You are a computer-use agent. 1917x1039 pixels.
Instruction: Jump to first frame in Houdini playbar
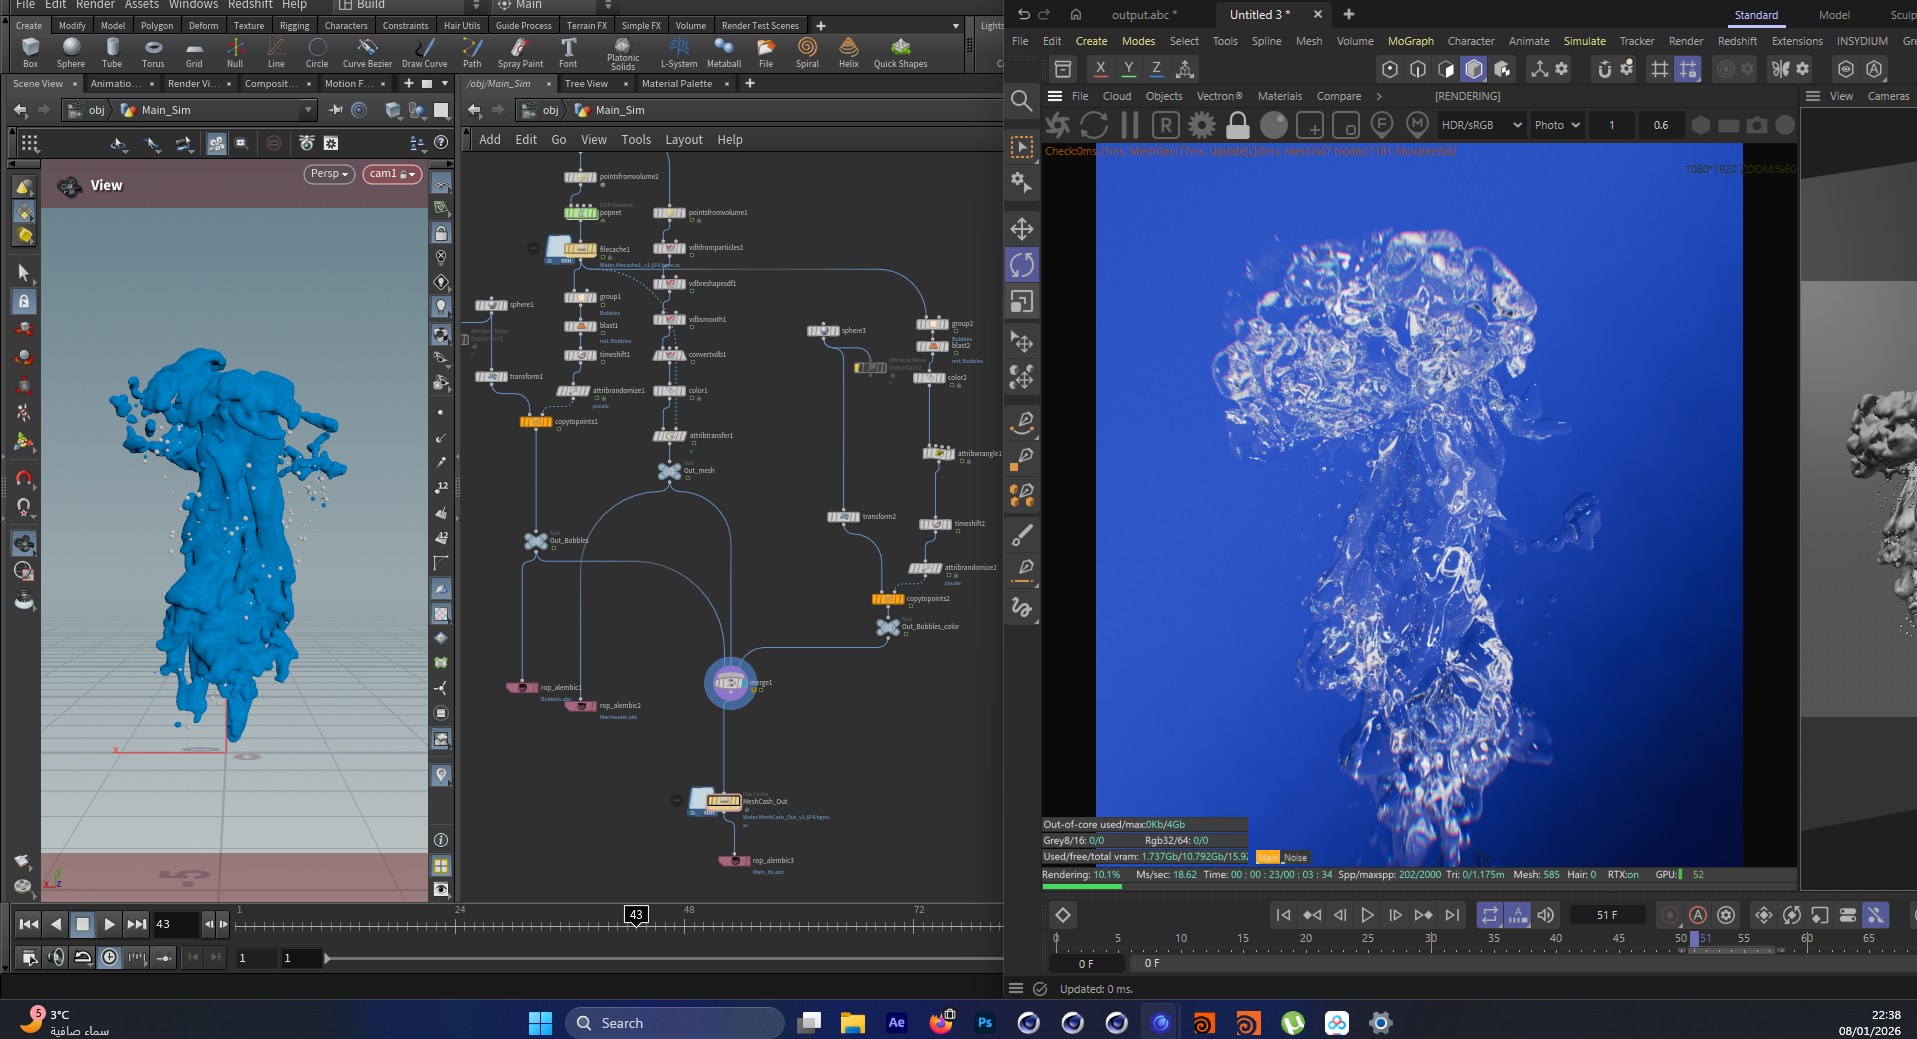pos(29,924)
